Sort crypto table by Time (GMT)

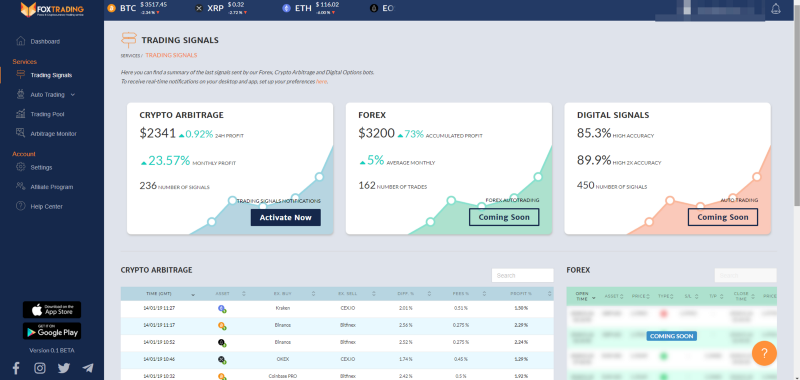158,294
